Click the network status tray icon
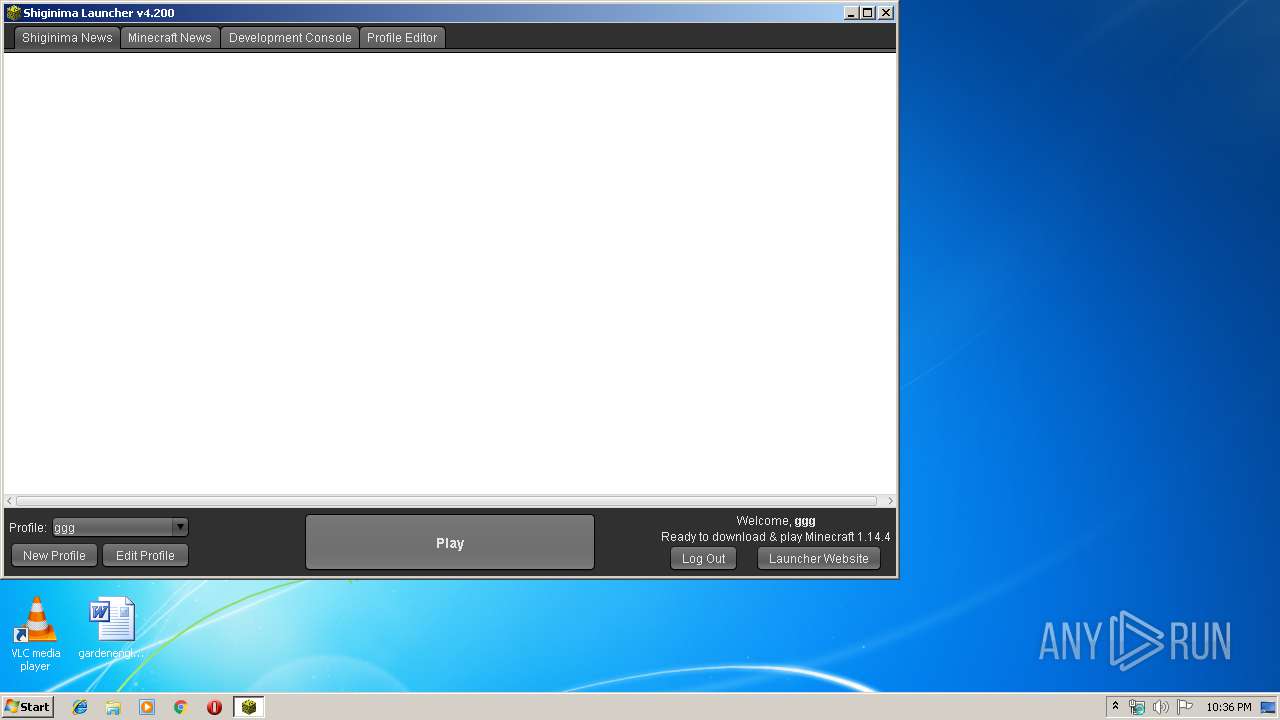This screenshot has height=720, width=1280. (x=1137, y=707)
